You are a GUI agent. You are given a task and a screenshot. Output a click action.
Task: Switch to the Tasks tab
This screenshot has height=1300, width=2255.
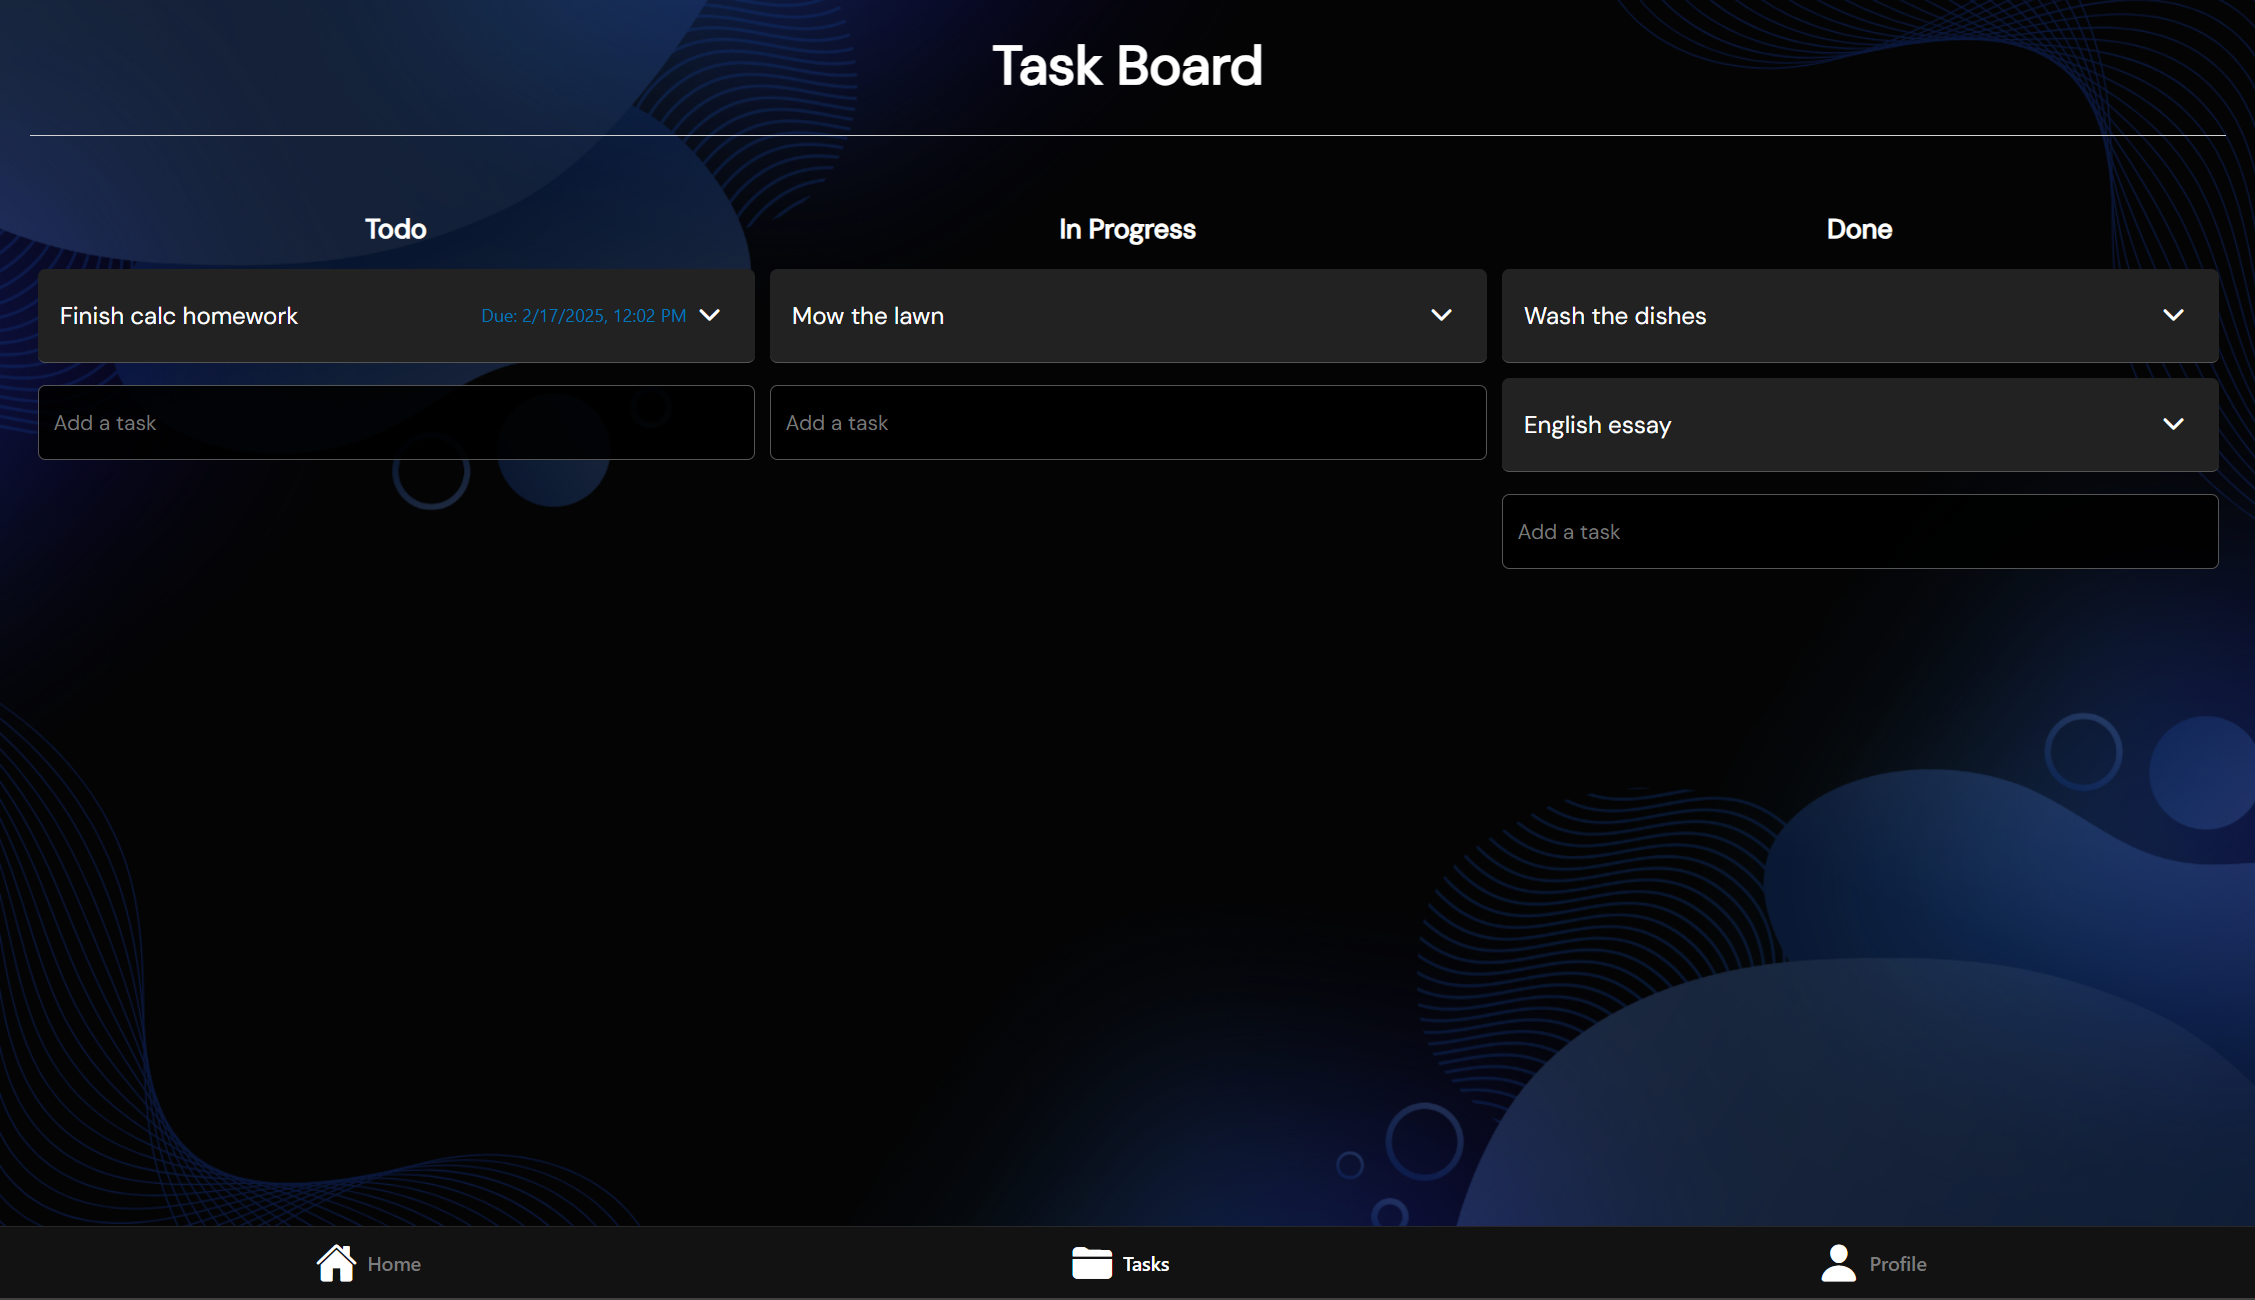tap(1146, 1263)
